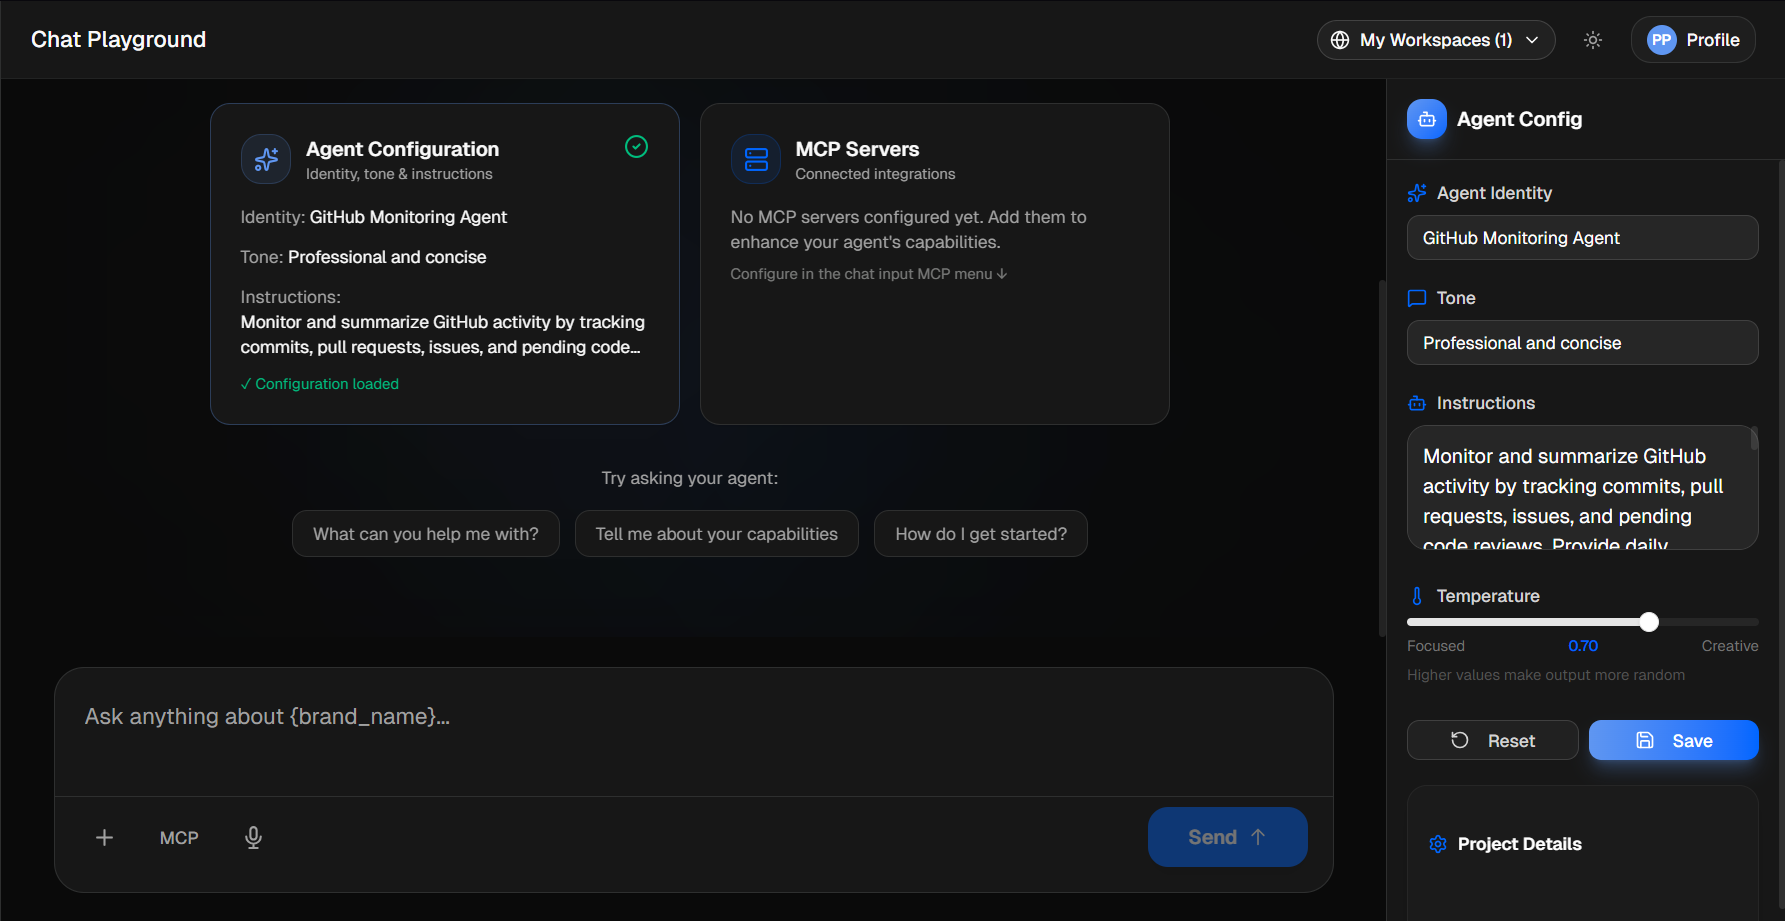
Task: Click the chat bubble icon beside Tone
Action: [x=1416, y=297]
